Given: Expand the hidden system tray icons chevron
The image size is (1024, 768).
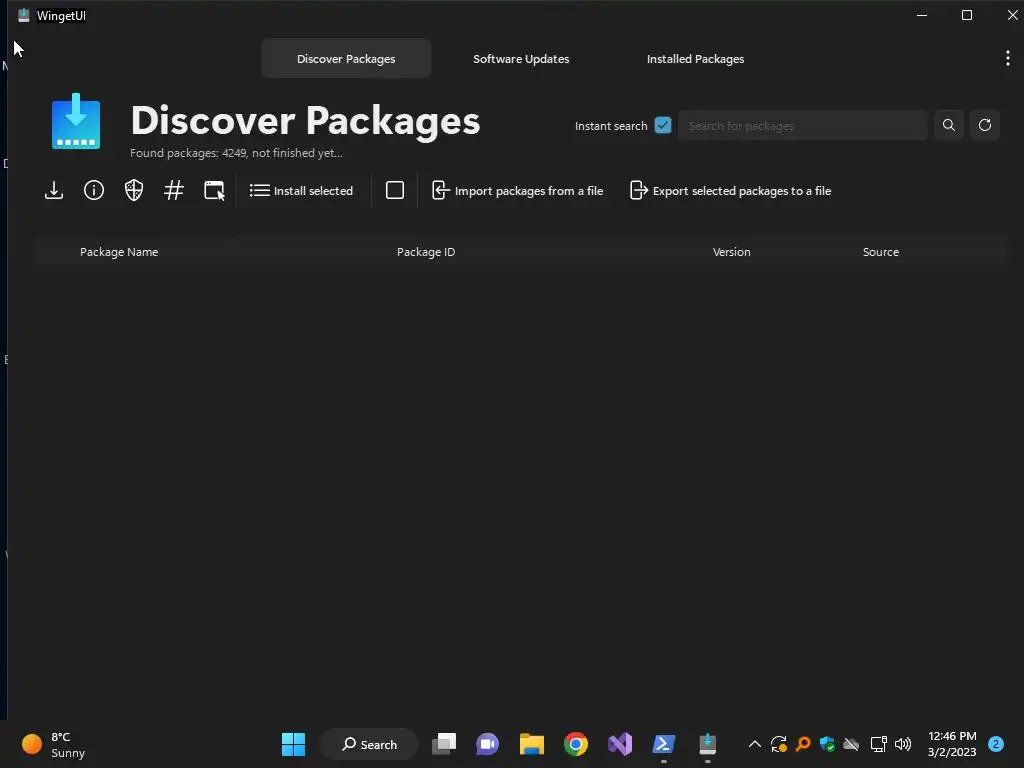Looking at the screenshot, I should click(x=754, y=744).
